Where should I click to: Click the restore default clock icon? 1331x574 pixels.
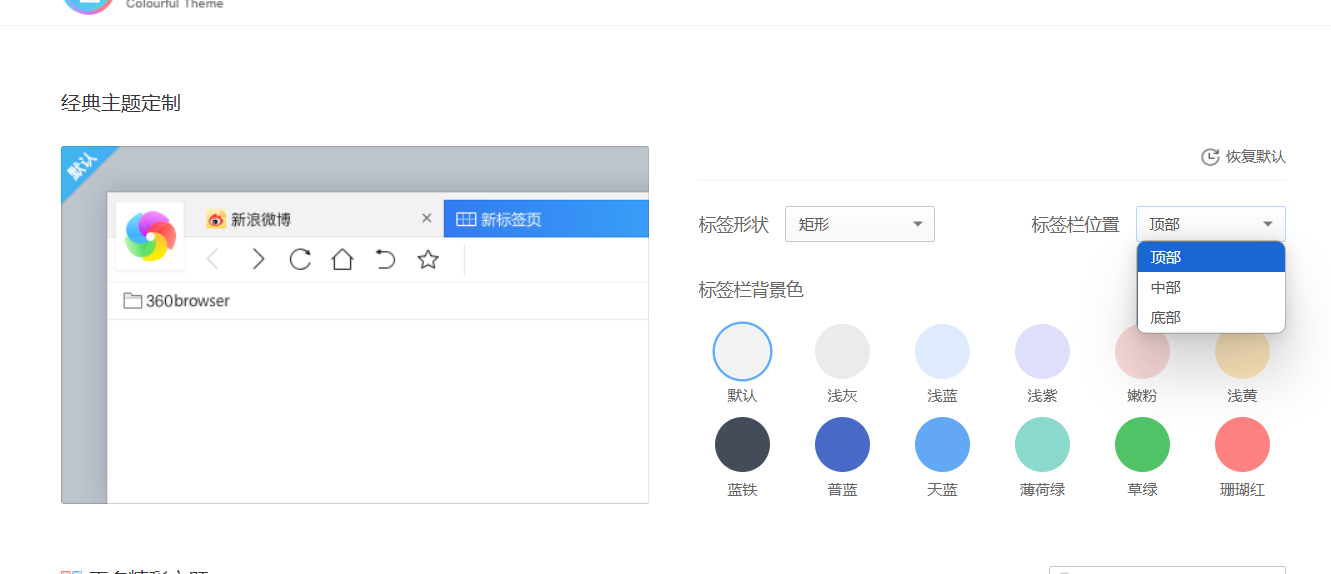[x=1210, y=157]
